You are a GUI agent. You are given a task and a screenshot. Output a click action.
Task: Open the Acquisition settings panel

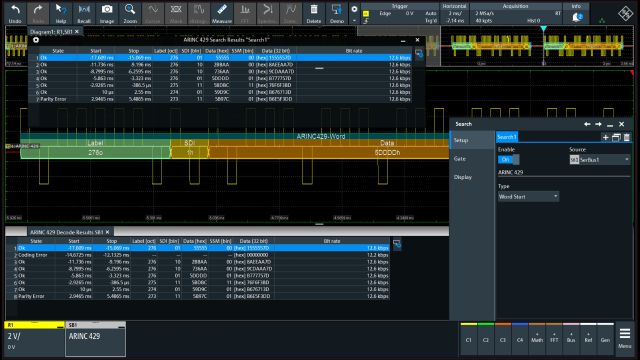516,13
